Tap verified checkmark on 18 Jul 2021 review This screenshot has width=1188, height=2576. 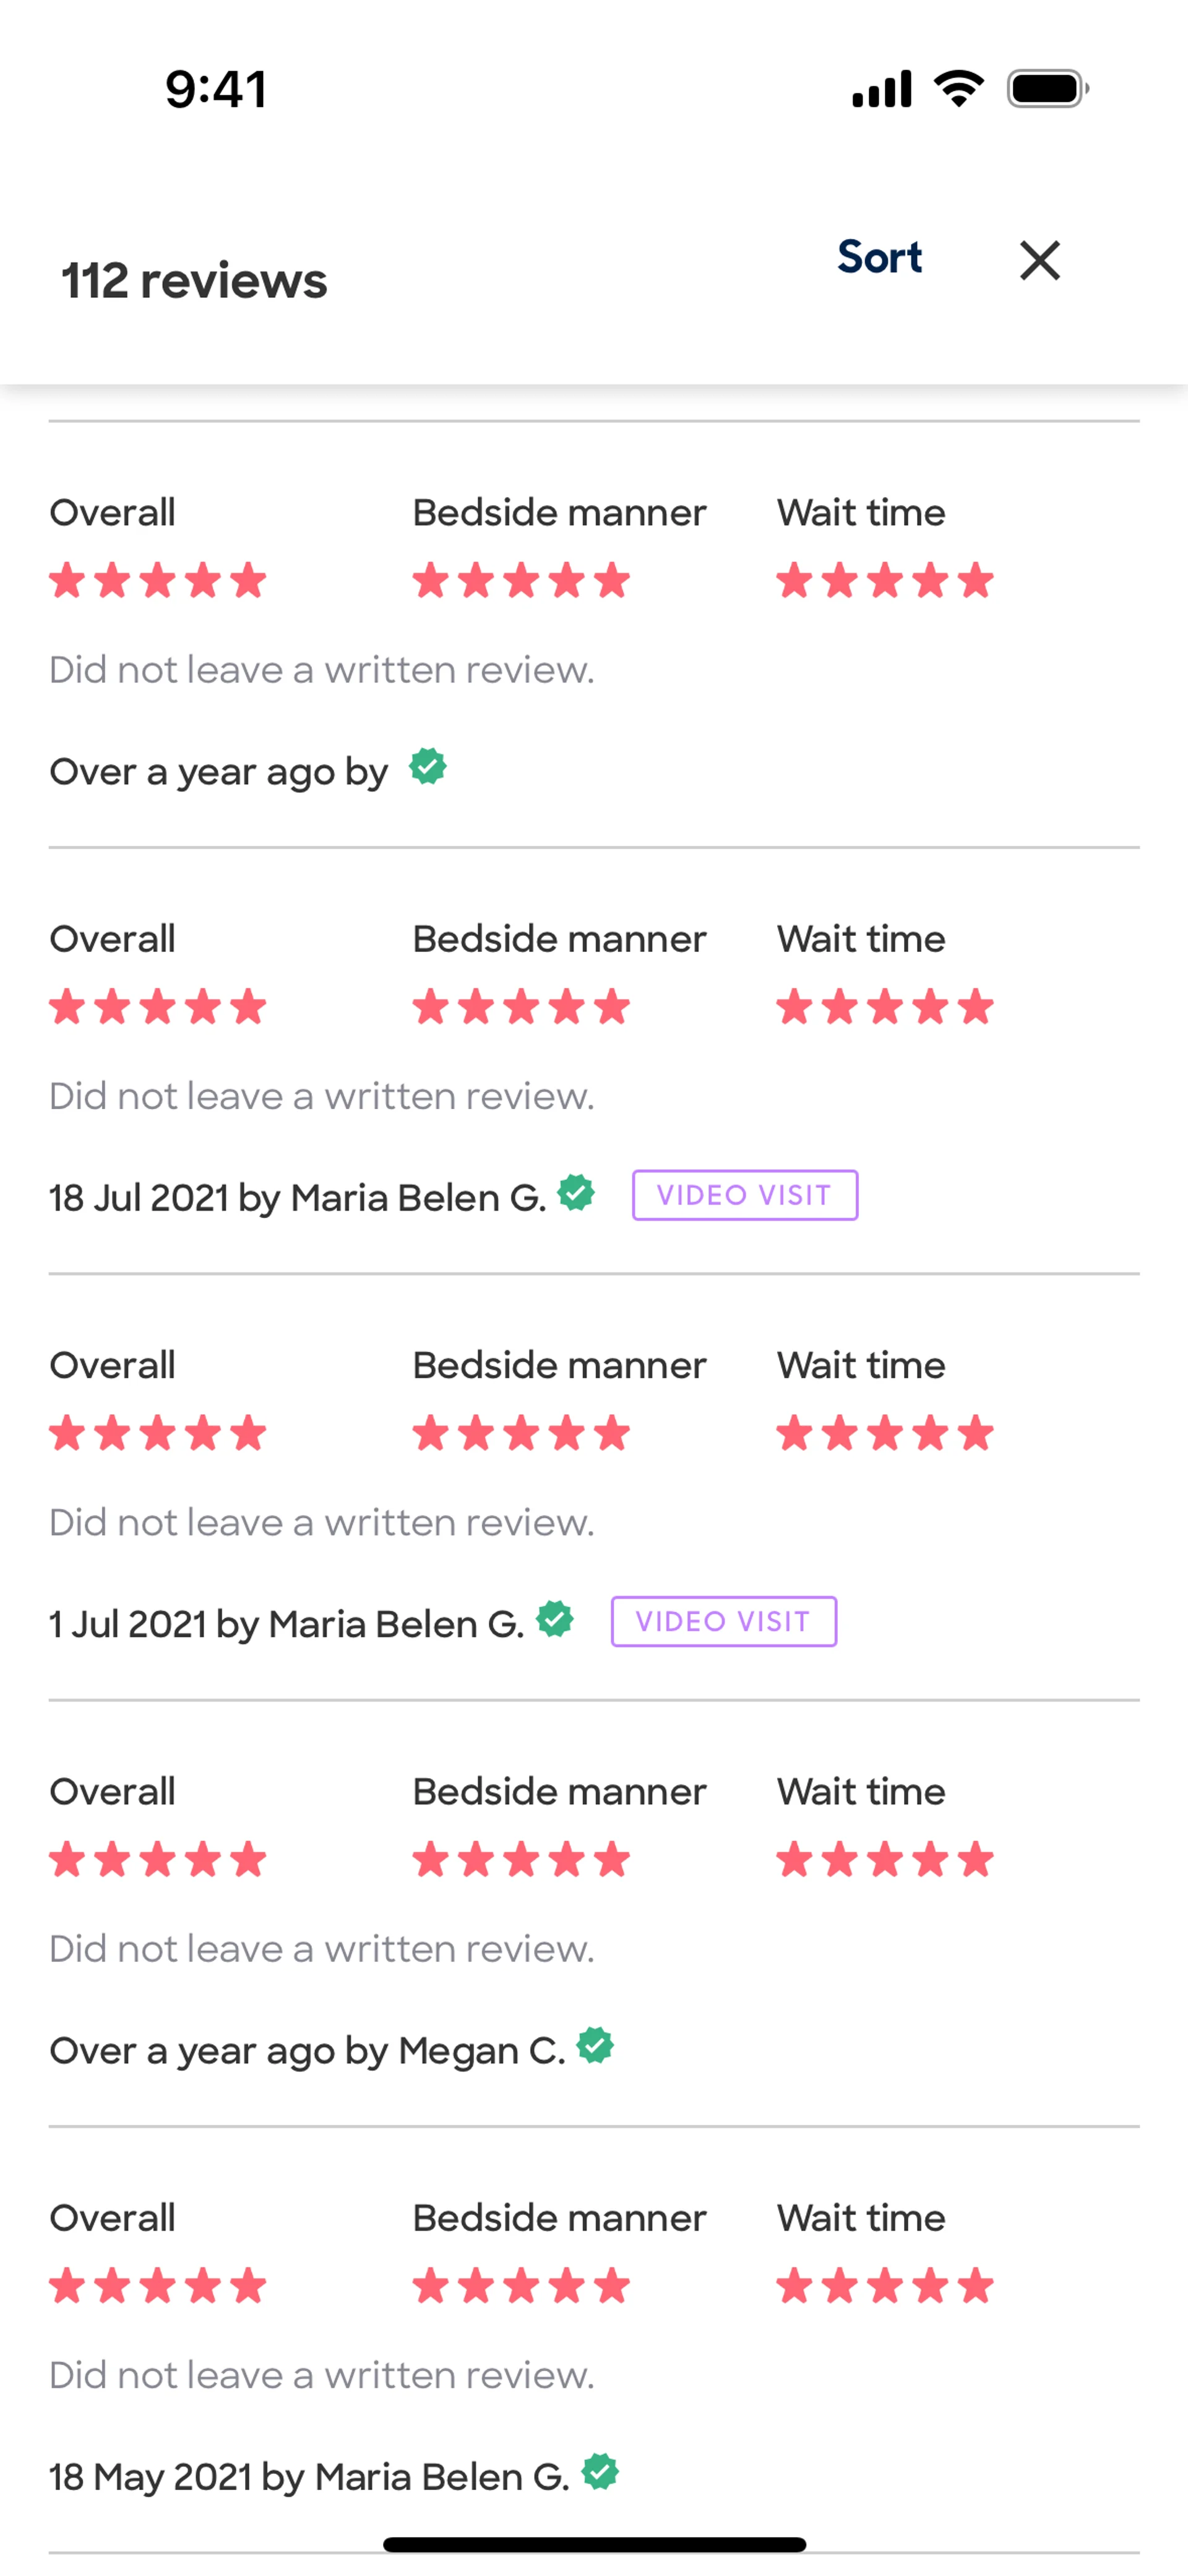pos(576,1192)
